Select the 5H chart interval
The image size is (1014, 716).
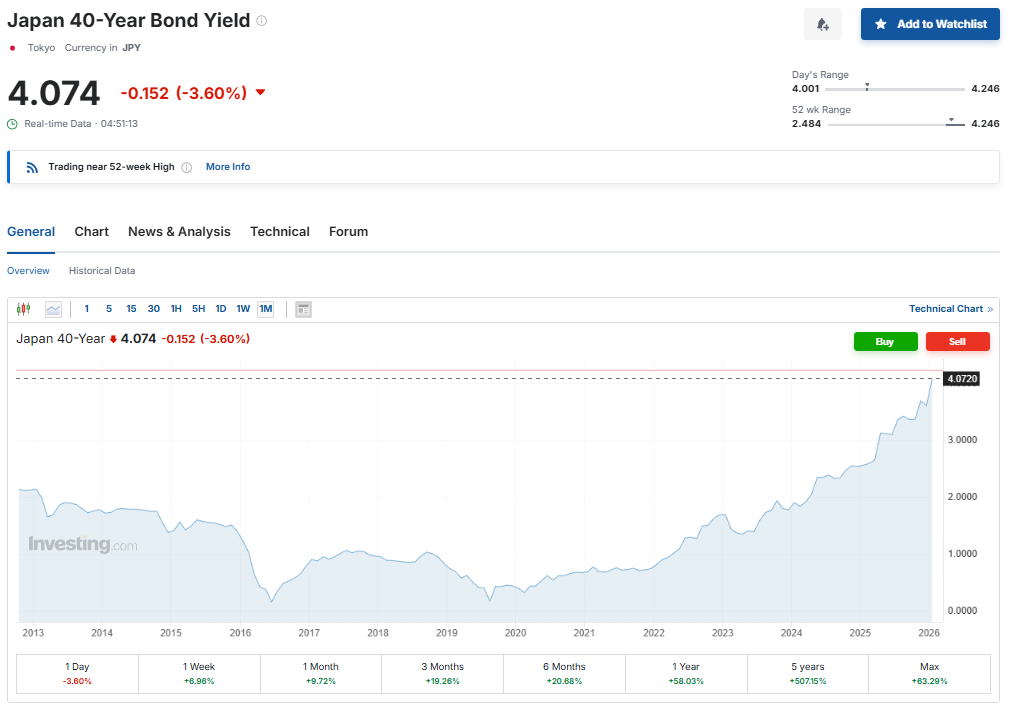click(x=198, y=309)
